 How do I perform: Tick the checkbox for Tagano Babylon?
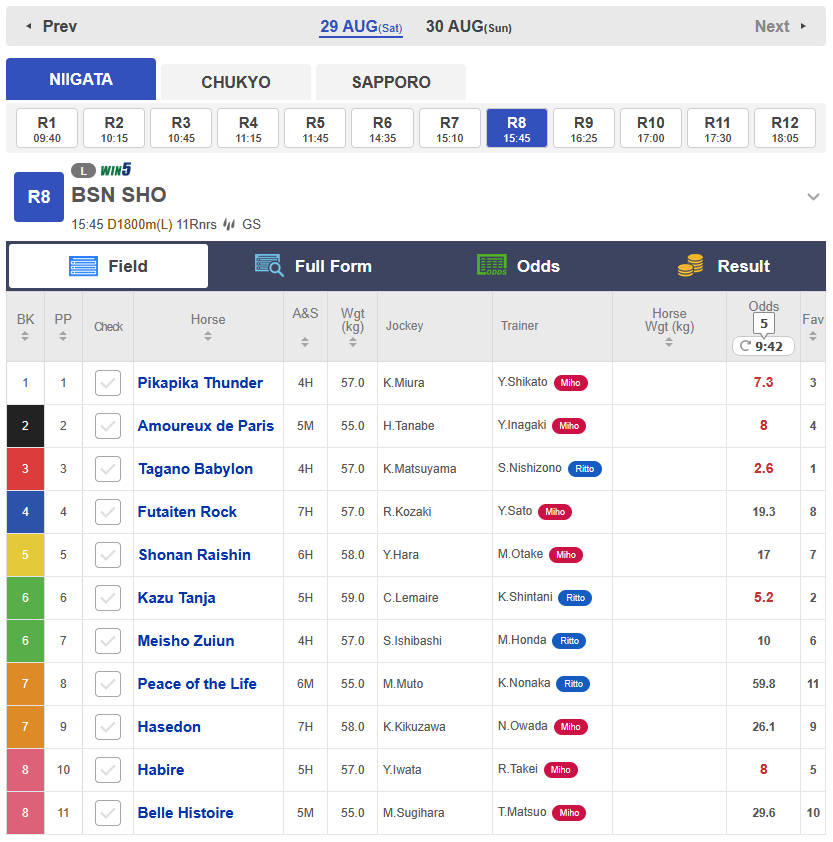(x=108, y=469)
